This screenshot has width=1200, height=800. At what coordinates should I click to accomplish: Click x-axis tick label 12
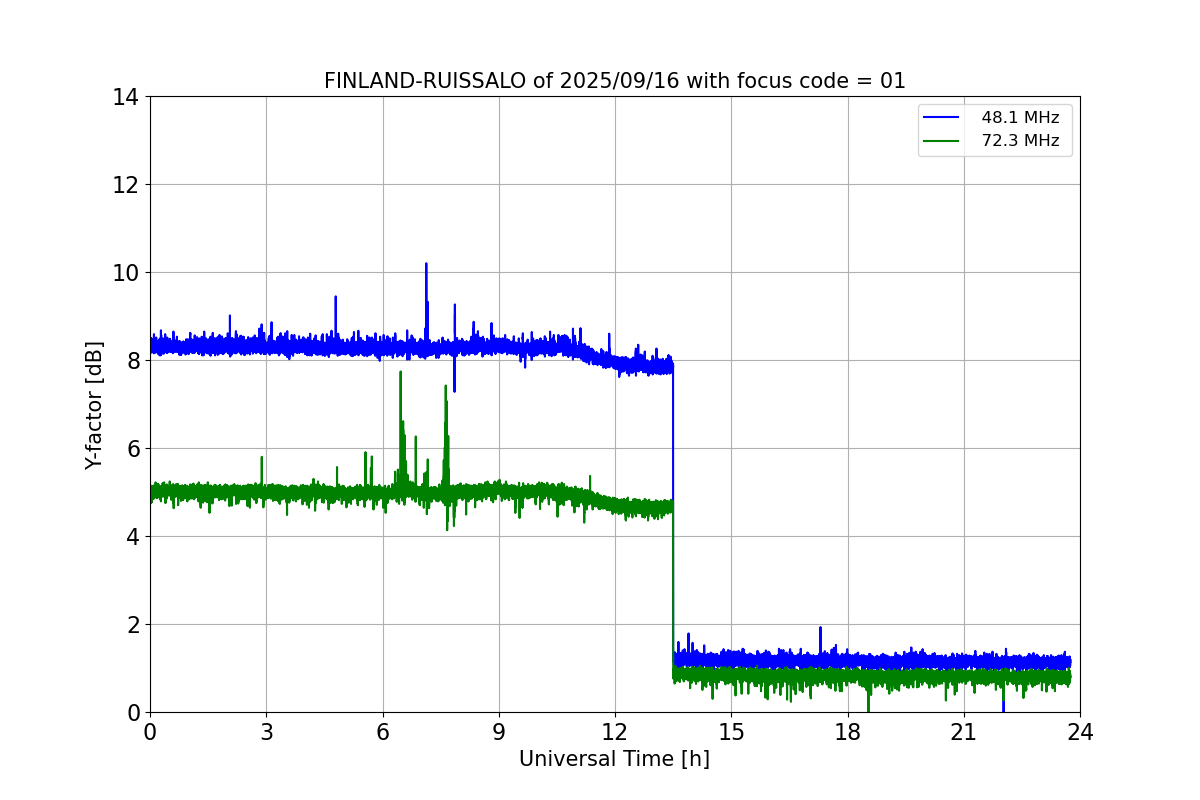(615, 732)
